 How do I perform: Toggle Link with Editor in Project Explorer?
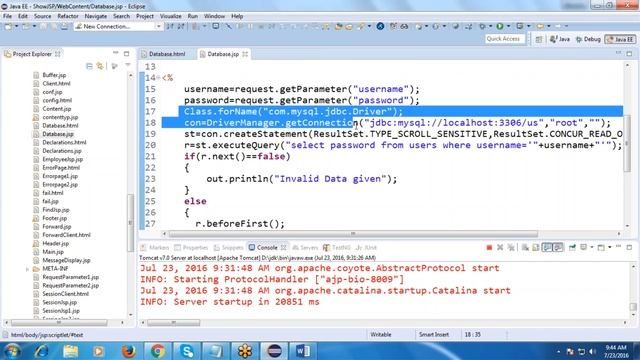100,66
